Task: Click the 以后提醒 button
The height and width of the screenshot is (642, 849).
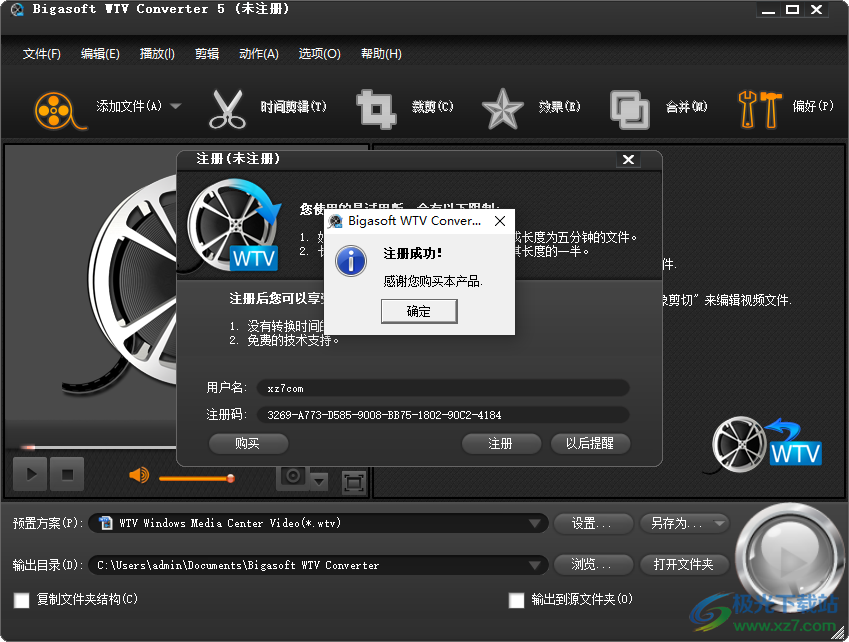Action: pos(590,443)
